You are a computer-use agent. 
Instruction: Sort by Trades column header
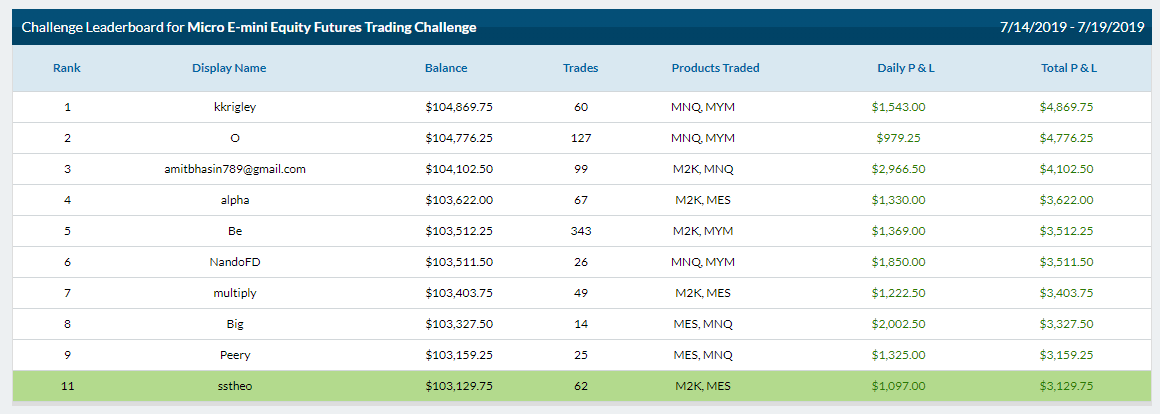pyautogui.click(x=581, y=68)
